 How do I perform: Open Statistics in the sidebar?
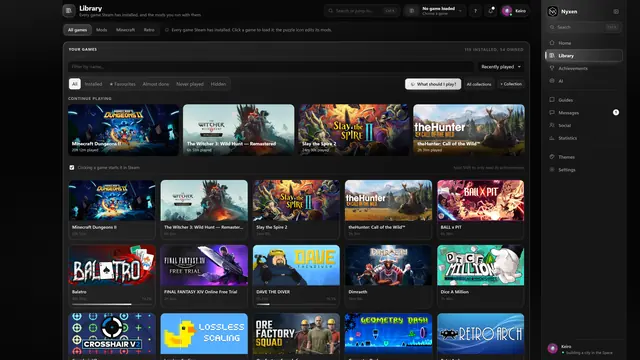coord(584,138)
